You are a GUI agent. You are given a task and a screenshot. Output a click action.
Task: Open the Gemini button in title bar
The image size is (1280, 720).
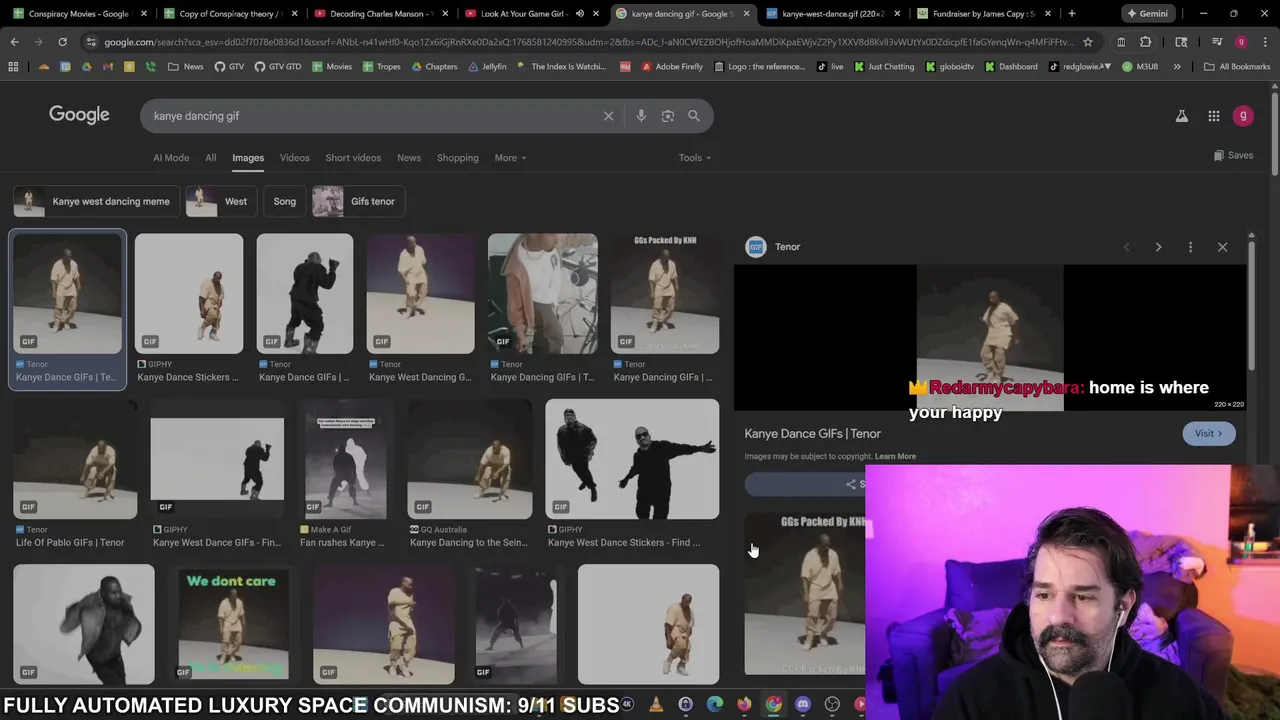1147,14
